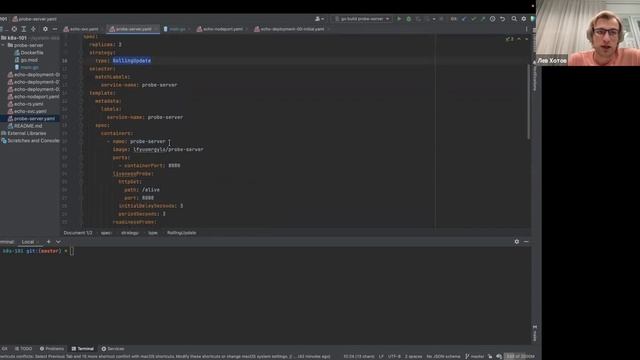The image size is (640, 360).
Task: Open the Services tool window
Action: pyautogui.click(x=113, y=349)
